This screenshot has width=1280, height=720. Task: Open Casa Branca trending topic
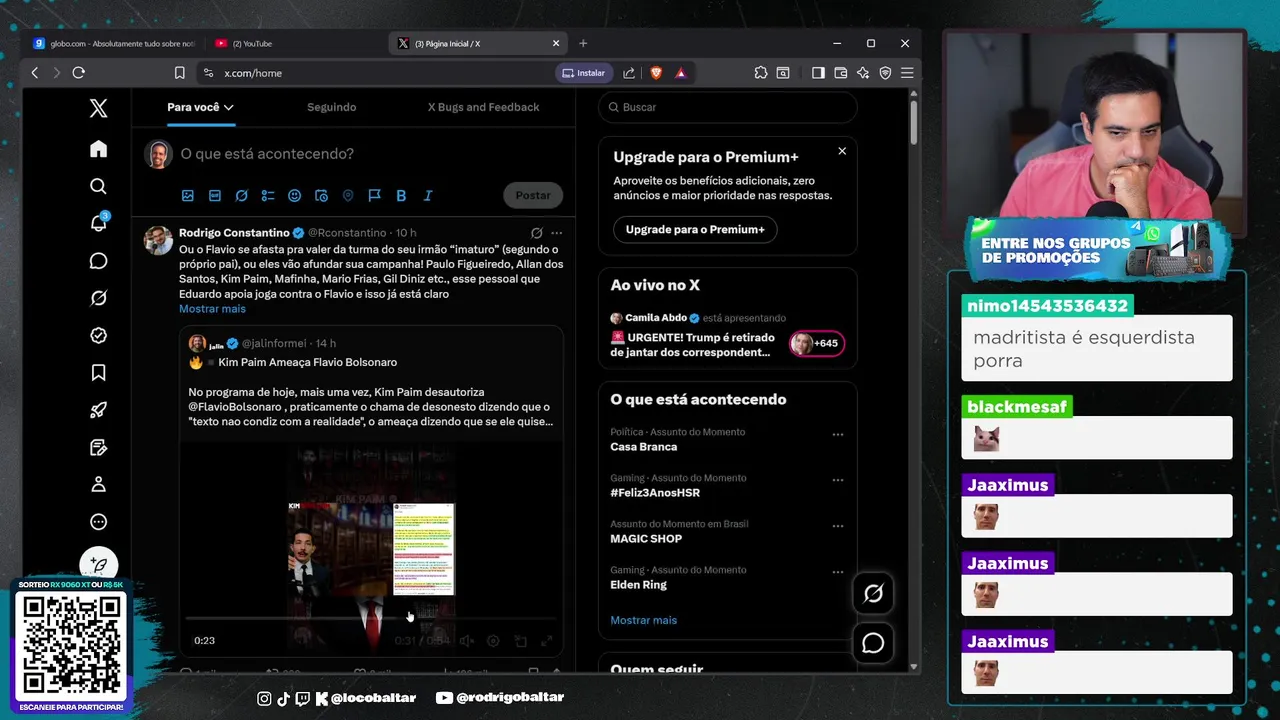643,447
